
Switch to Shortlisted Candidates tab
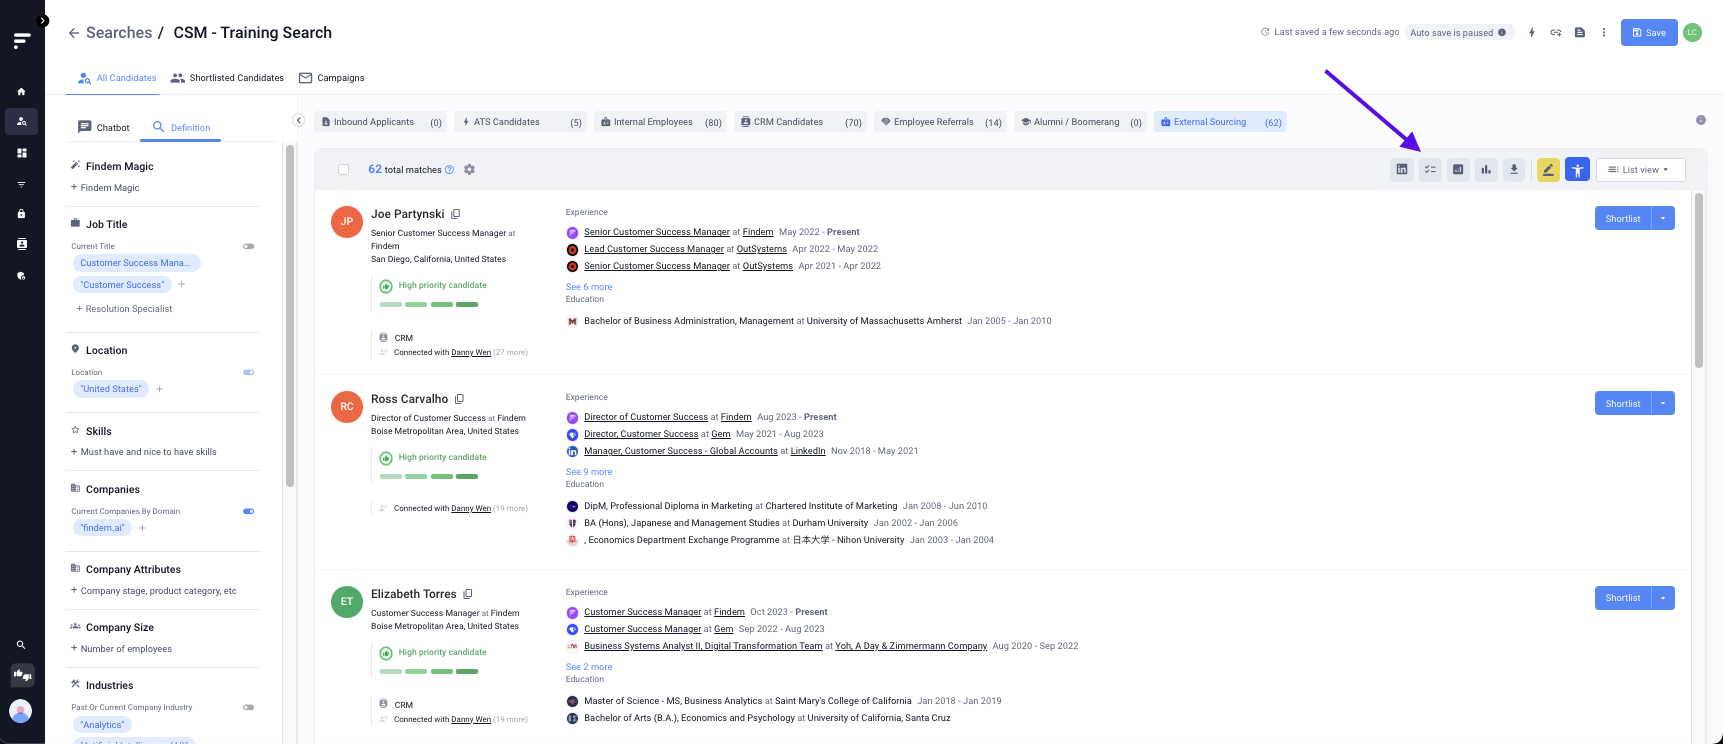tap(227, 78)
